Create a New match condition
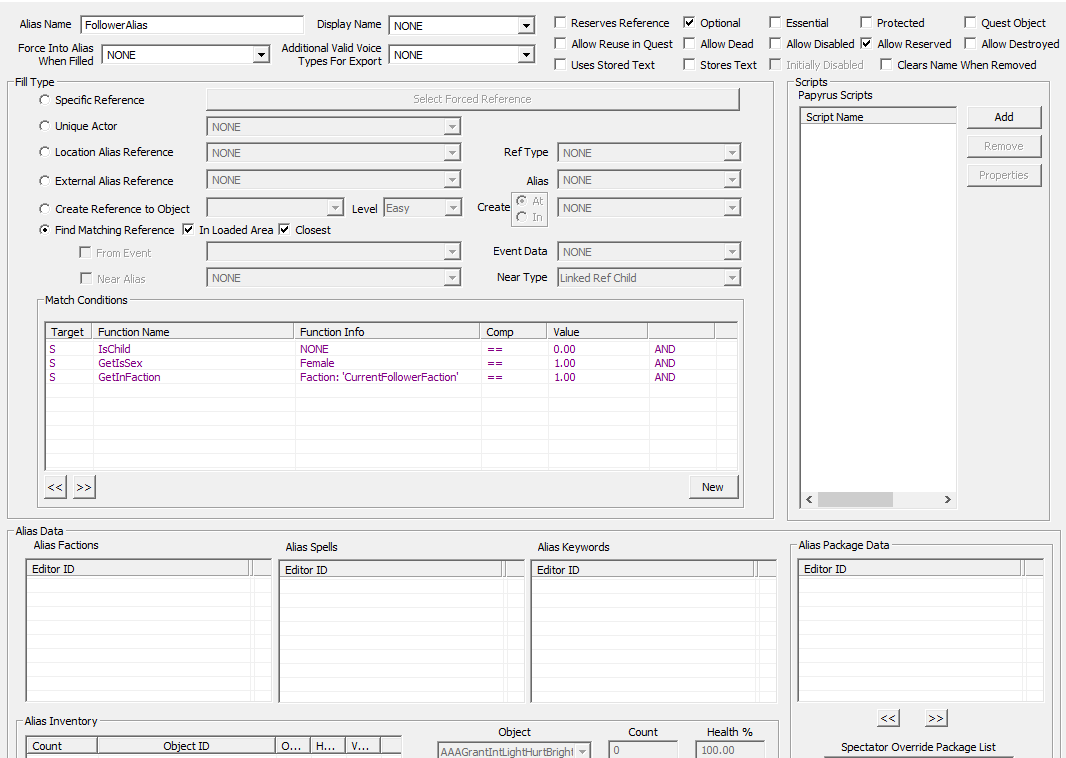 [x=713, y=487]
